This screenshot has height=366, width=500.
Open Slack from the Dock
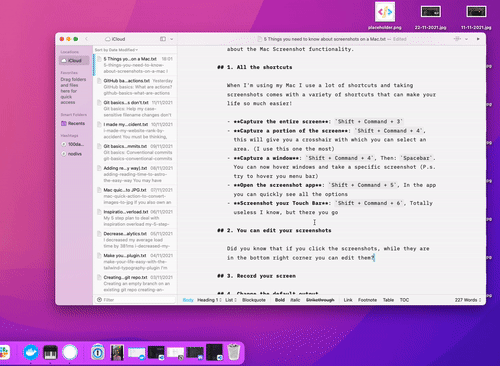coord(5,352)
